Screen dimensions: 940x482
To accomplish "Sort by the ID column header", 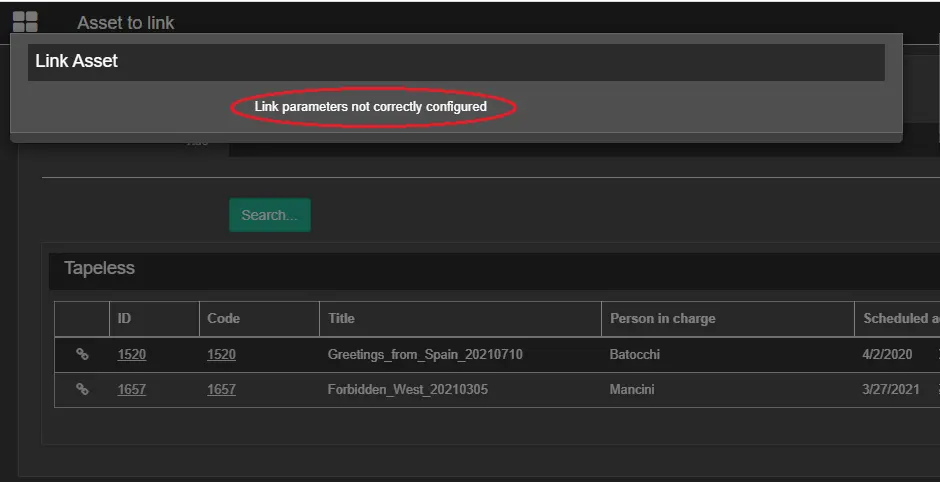I will click(125, 319).
